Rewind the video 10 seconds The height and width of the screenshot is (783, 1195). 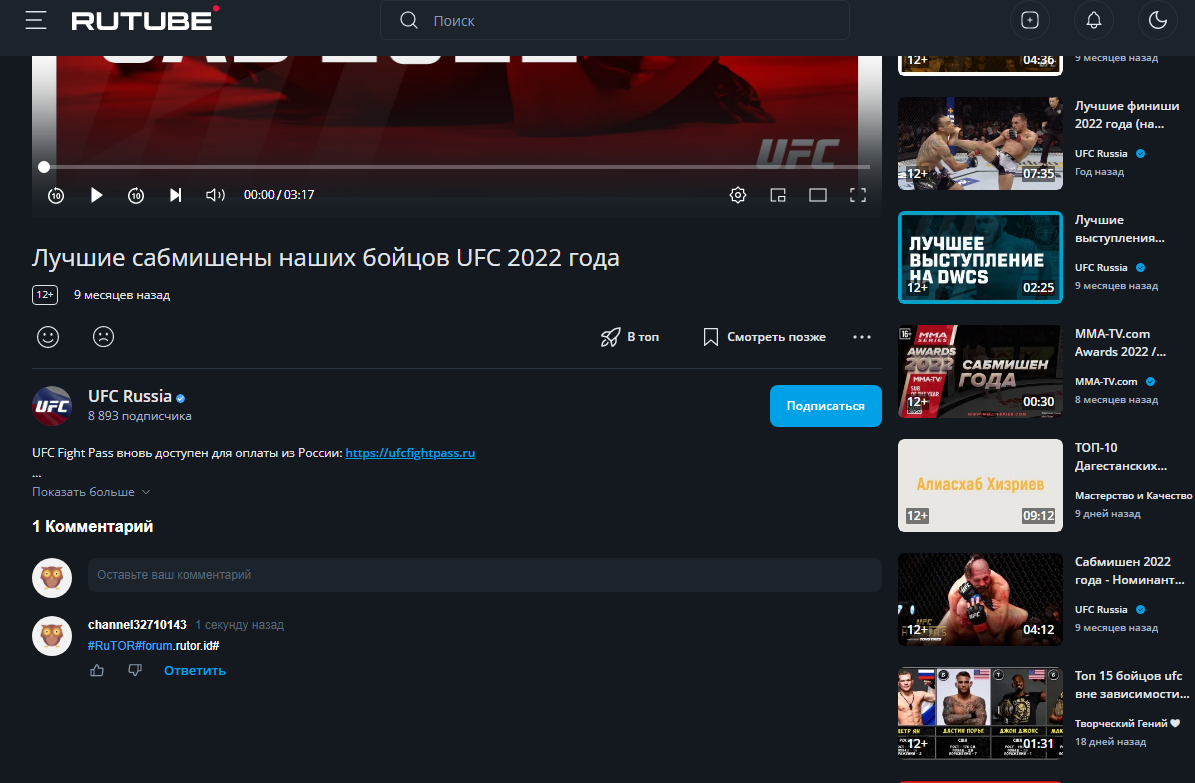pyautogui.click(x=56, y=195)
